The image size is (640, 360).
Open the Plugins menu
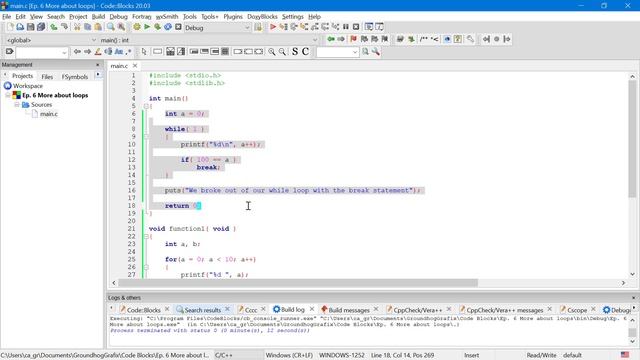click(x=233, y=17)
